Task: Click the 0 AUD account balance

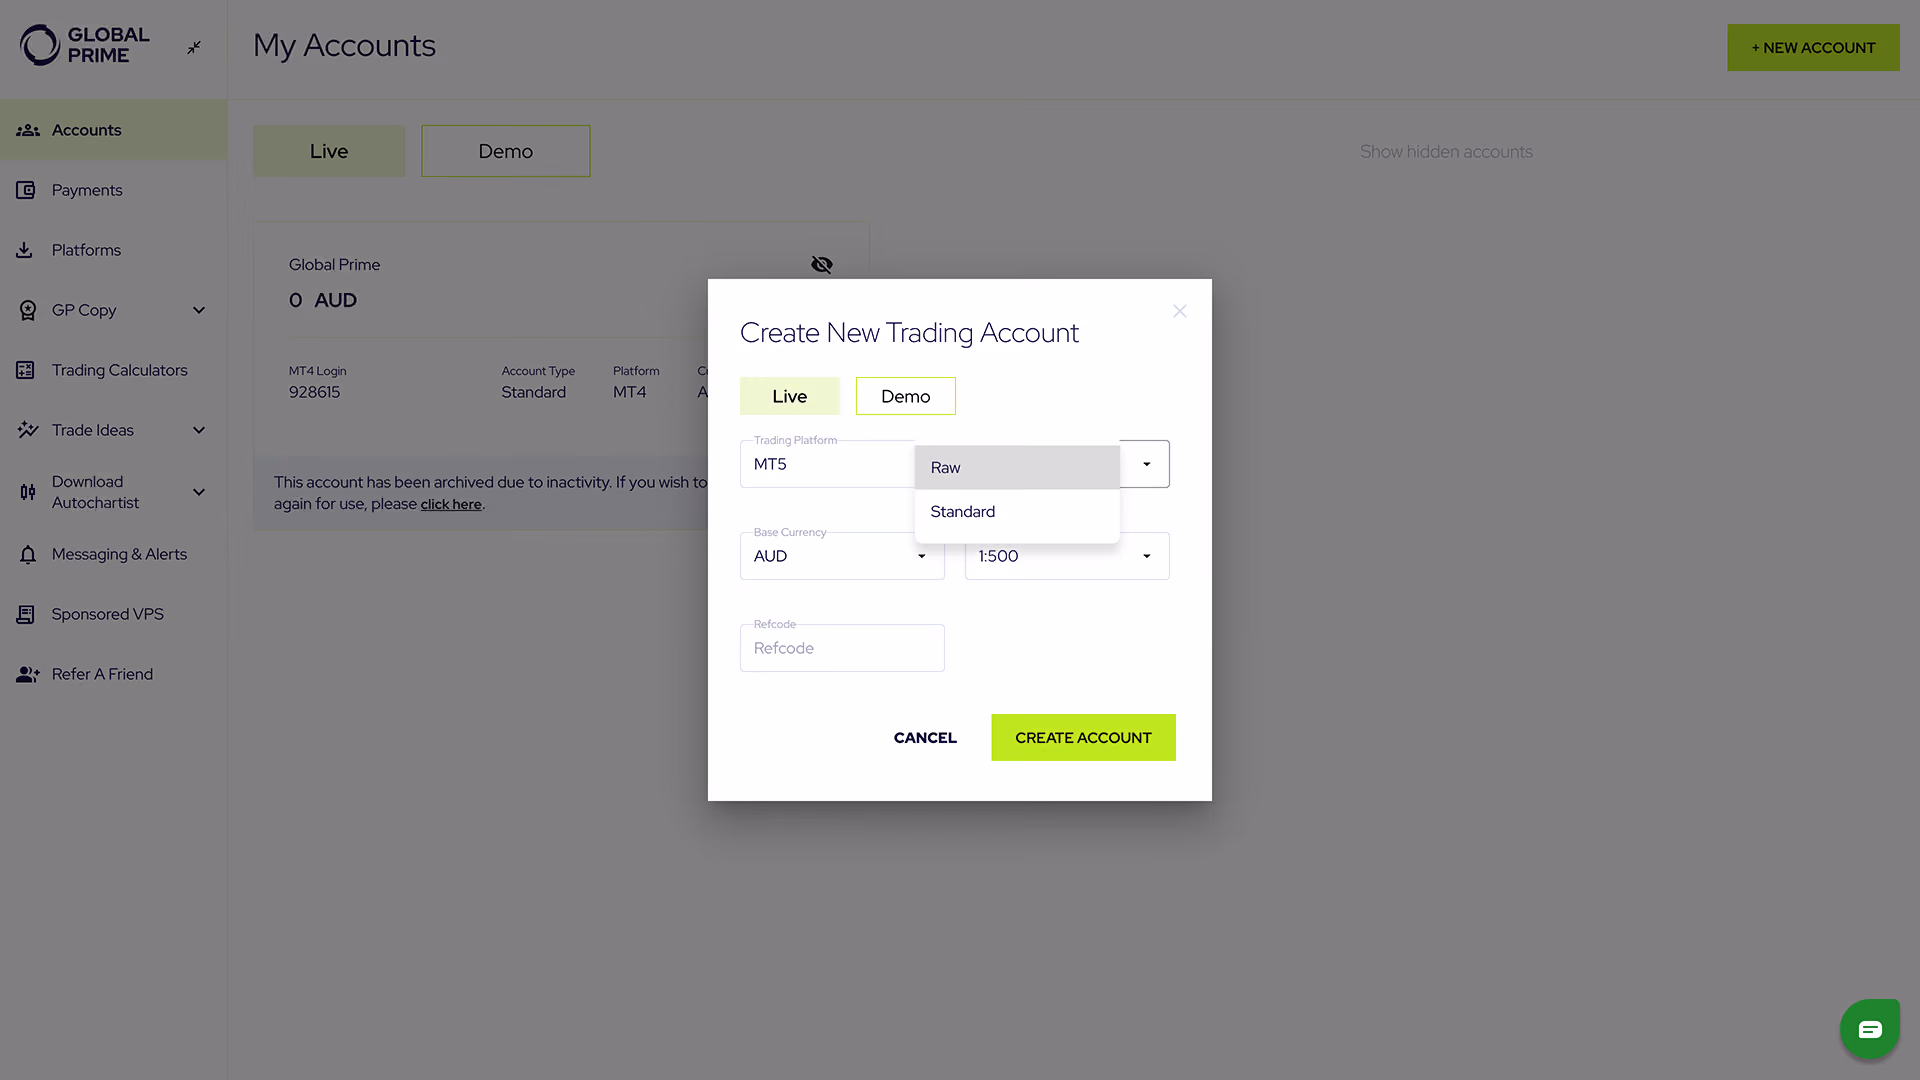Action: [322, 300]
